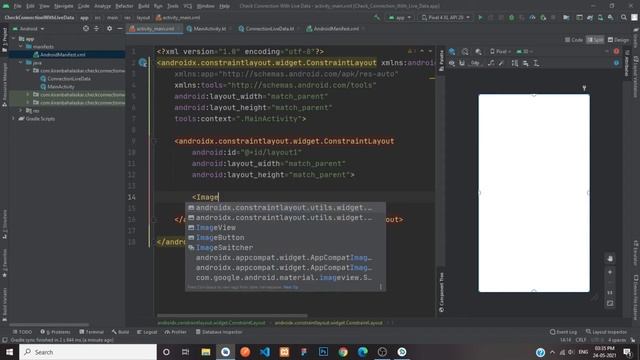Viewport: 640px width, 360px height.
Task: Click the Select Opened File target icon
Action: [86, 29]
